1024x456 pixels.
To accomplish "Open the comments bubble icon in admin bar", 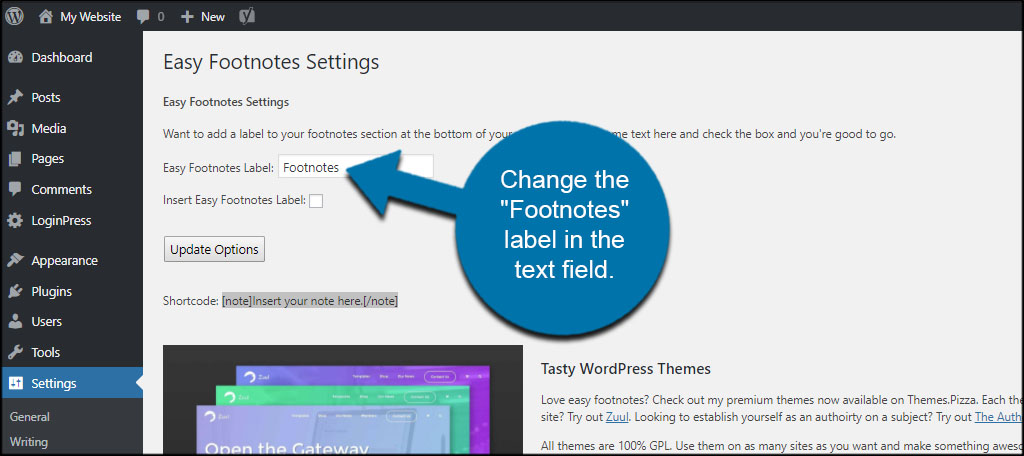I will [x=143, y=17].
